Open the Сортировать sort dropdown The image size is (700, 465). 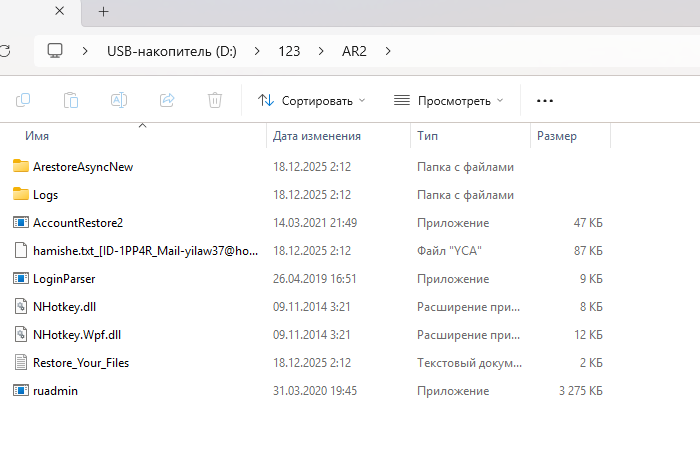(x=311, y=100)
